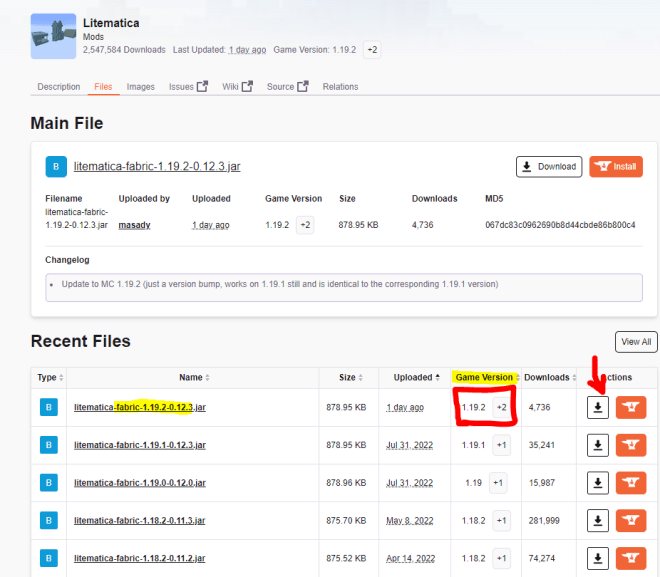Install the 1.19.2-0.12.3 file with orange icon
The height and width of the screenshot is (577, 660).
point(631,407)
